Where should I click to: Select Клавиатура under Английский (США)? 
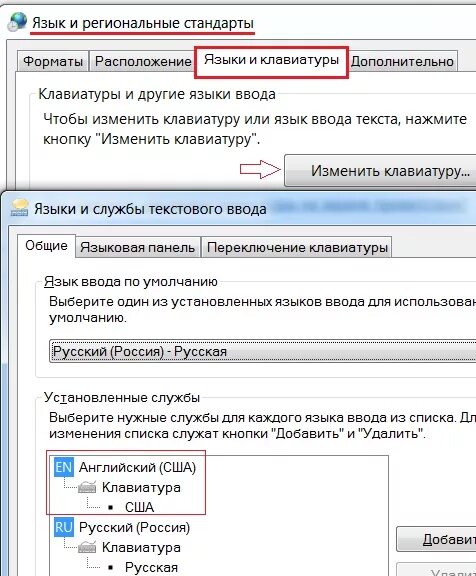[x=141, y=487]
